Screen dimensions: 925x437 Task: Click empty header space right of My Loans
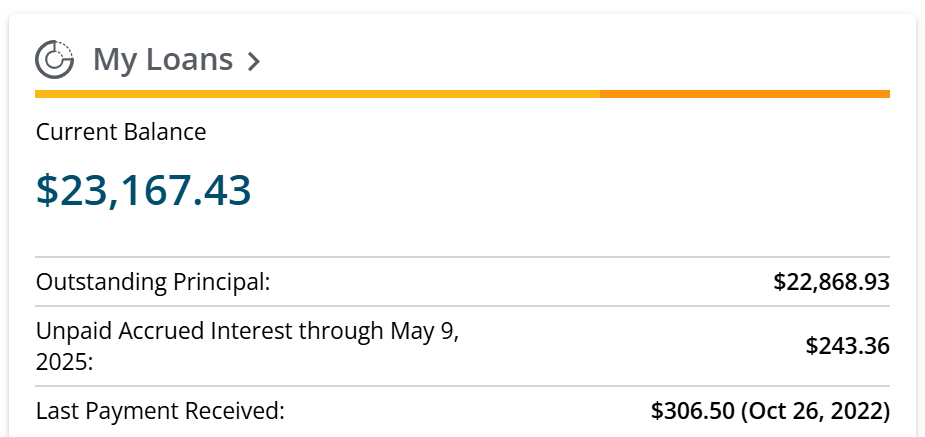580,60
